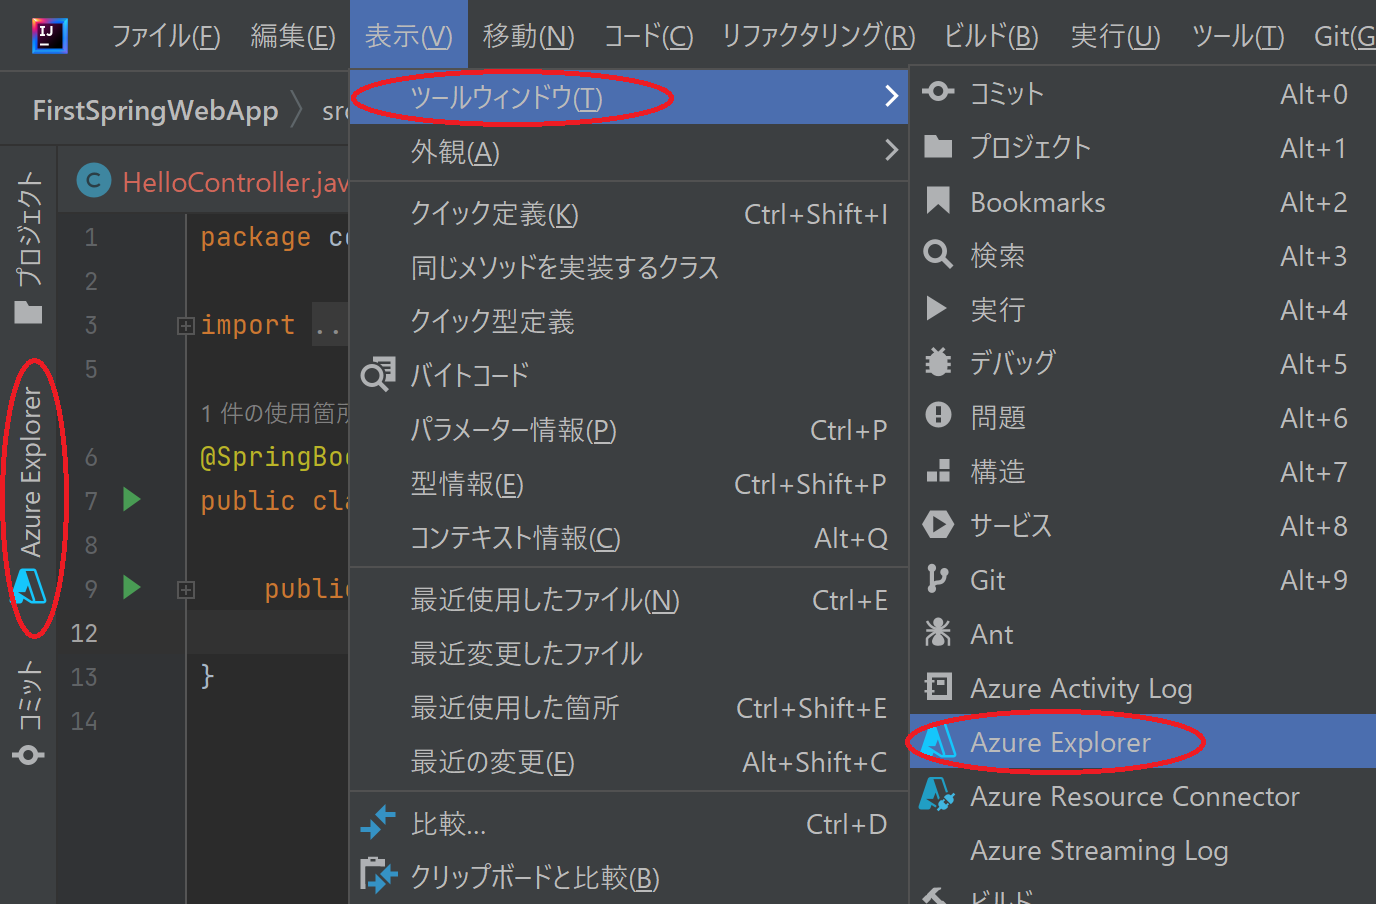Click line number 12 in gutter

(84, 633)
